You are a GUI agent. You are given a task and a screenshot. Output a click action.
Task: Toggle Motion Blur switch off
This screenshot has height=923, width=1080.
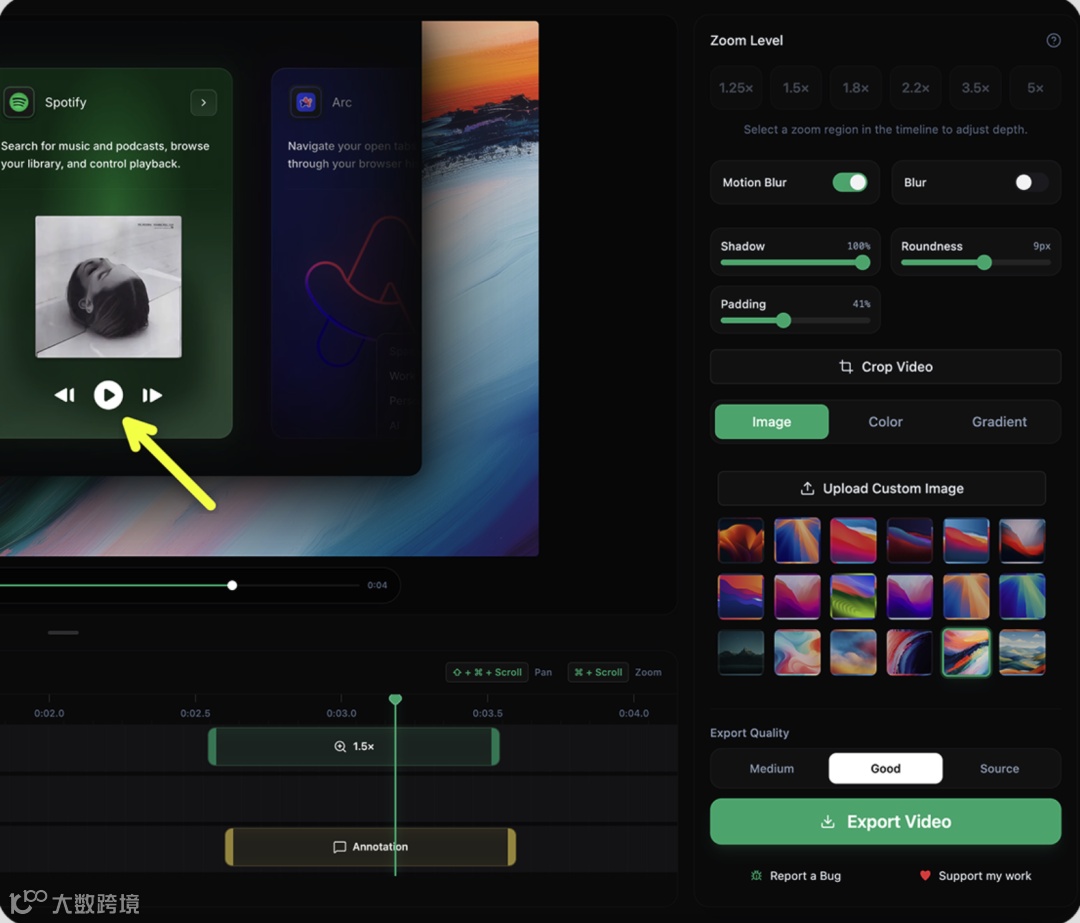pos(849,183)
